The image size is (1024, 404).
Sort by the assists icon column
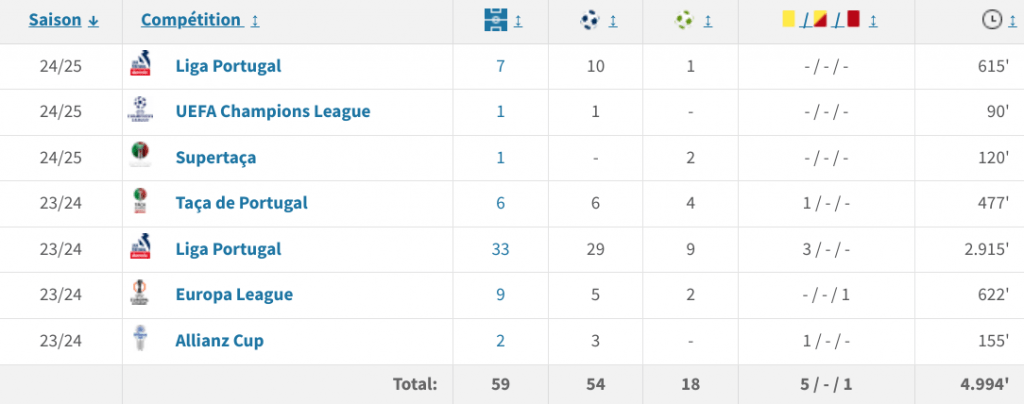click(686, 20)
